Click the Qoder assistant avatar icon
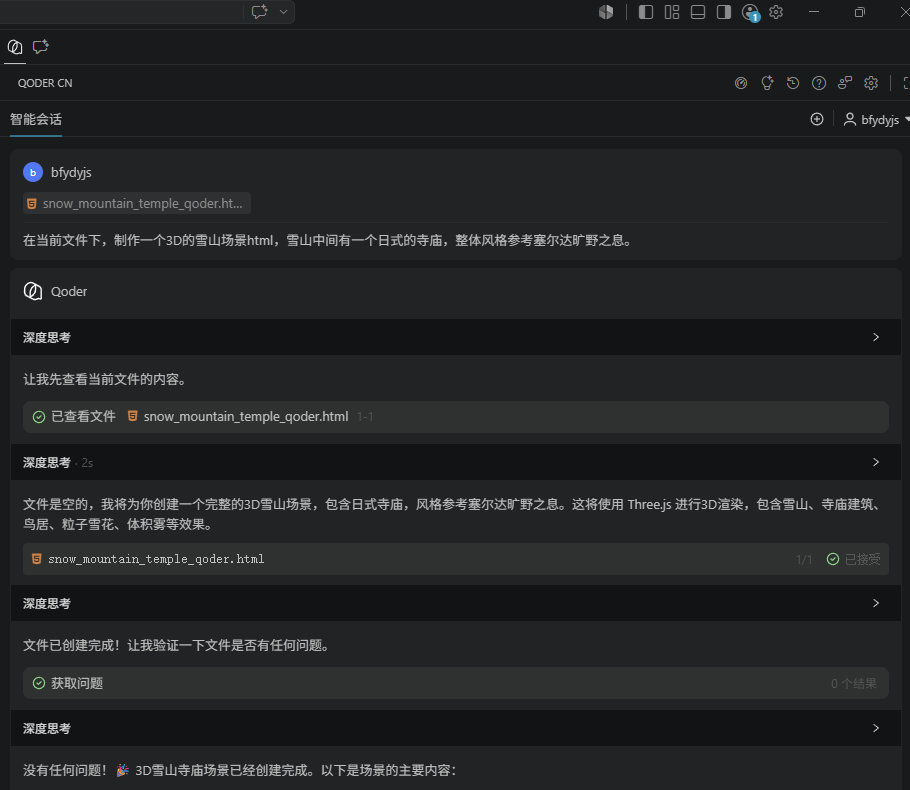This screenshot has height=790, width=910. [x=33, y=291]
